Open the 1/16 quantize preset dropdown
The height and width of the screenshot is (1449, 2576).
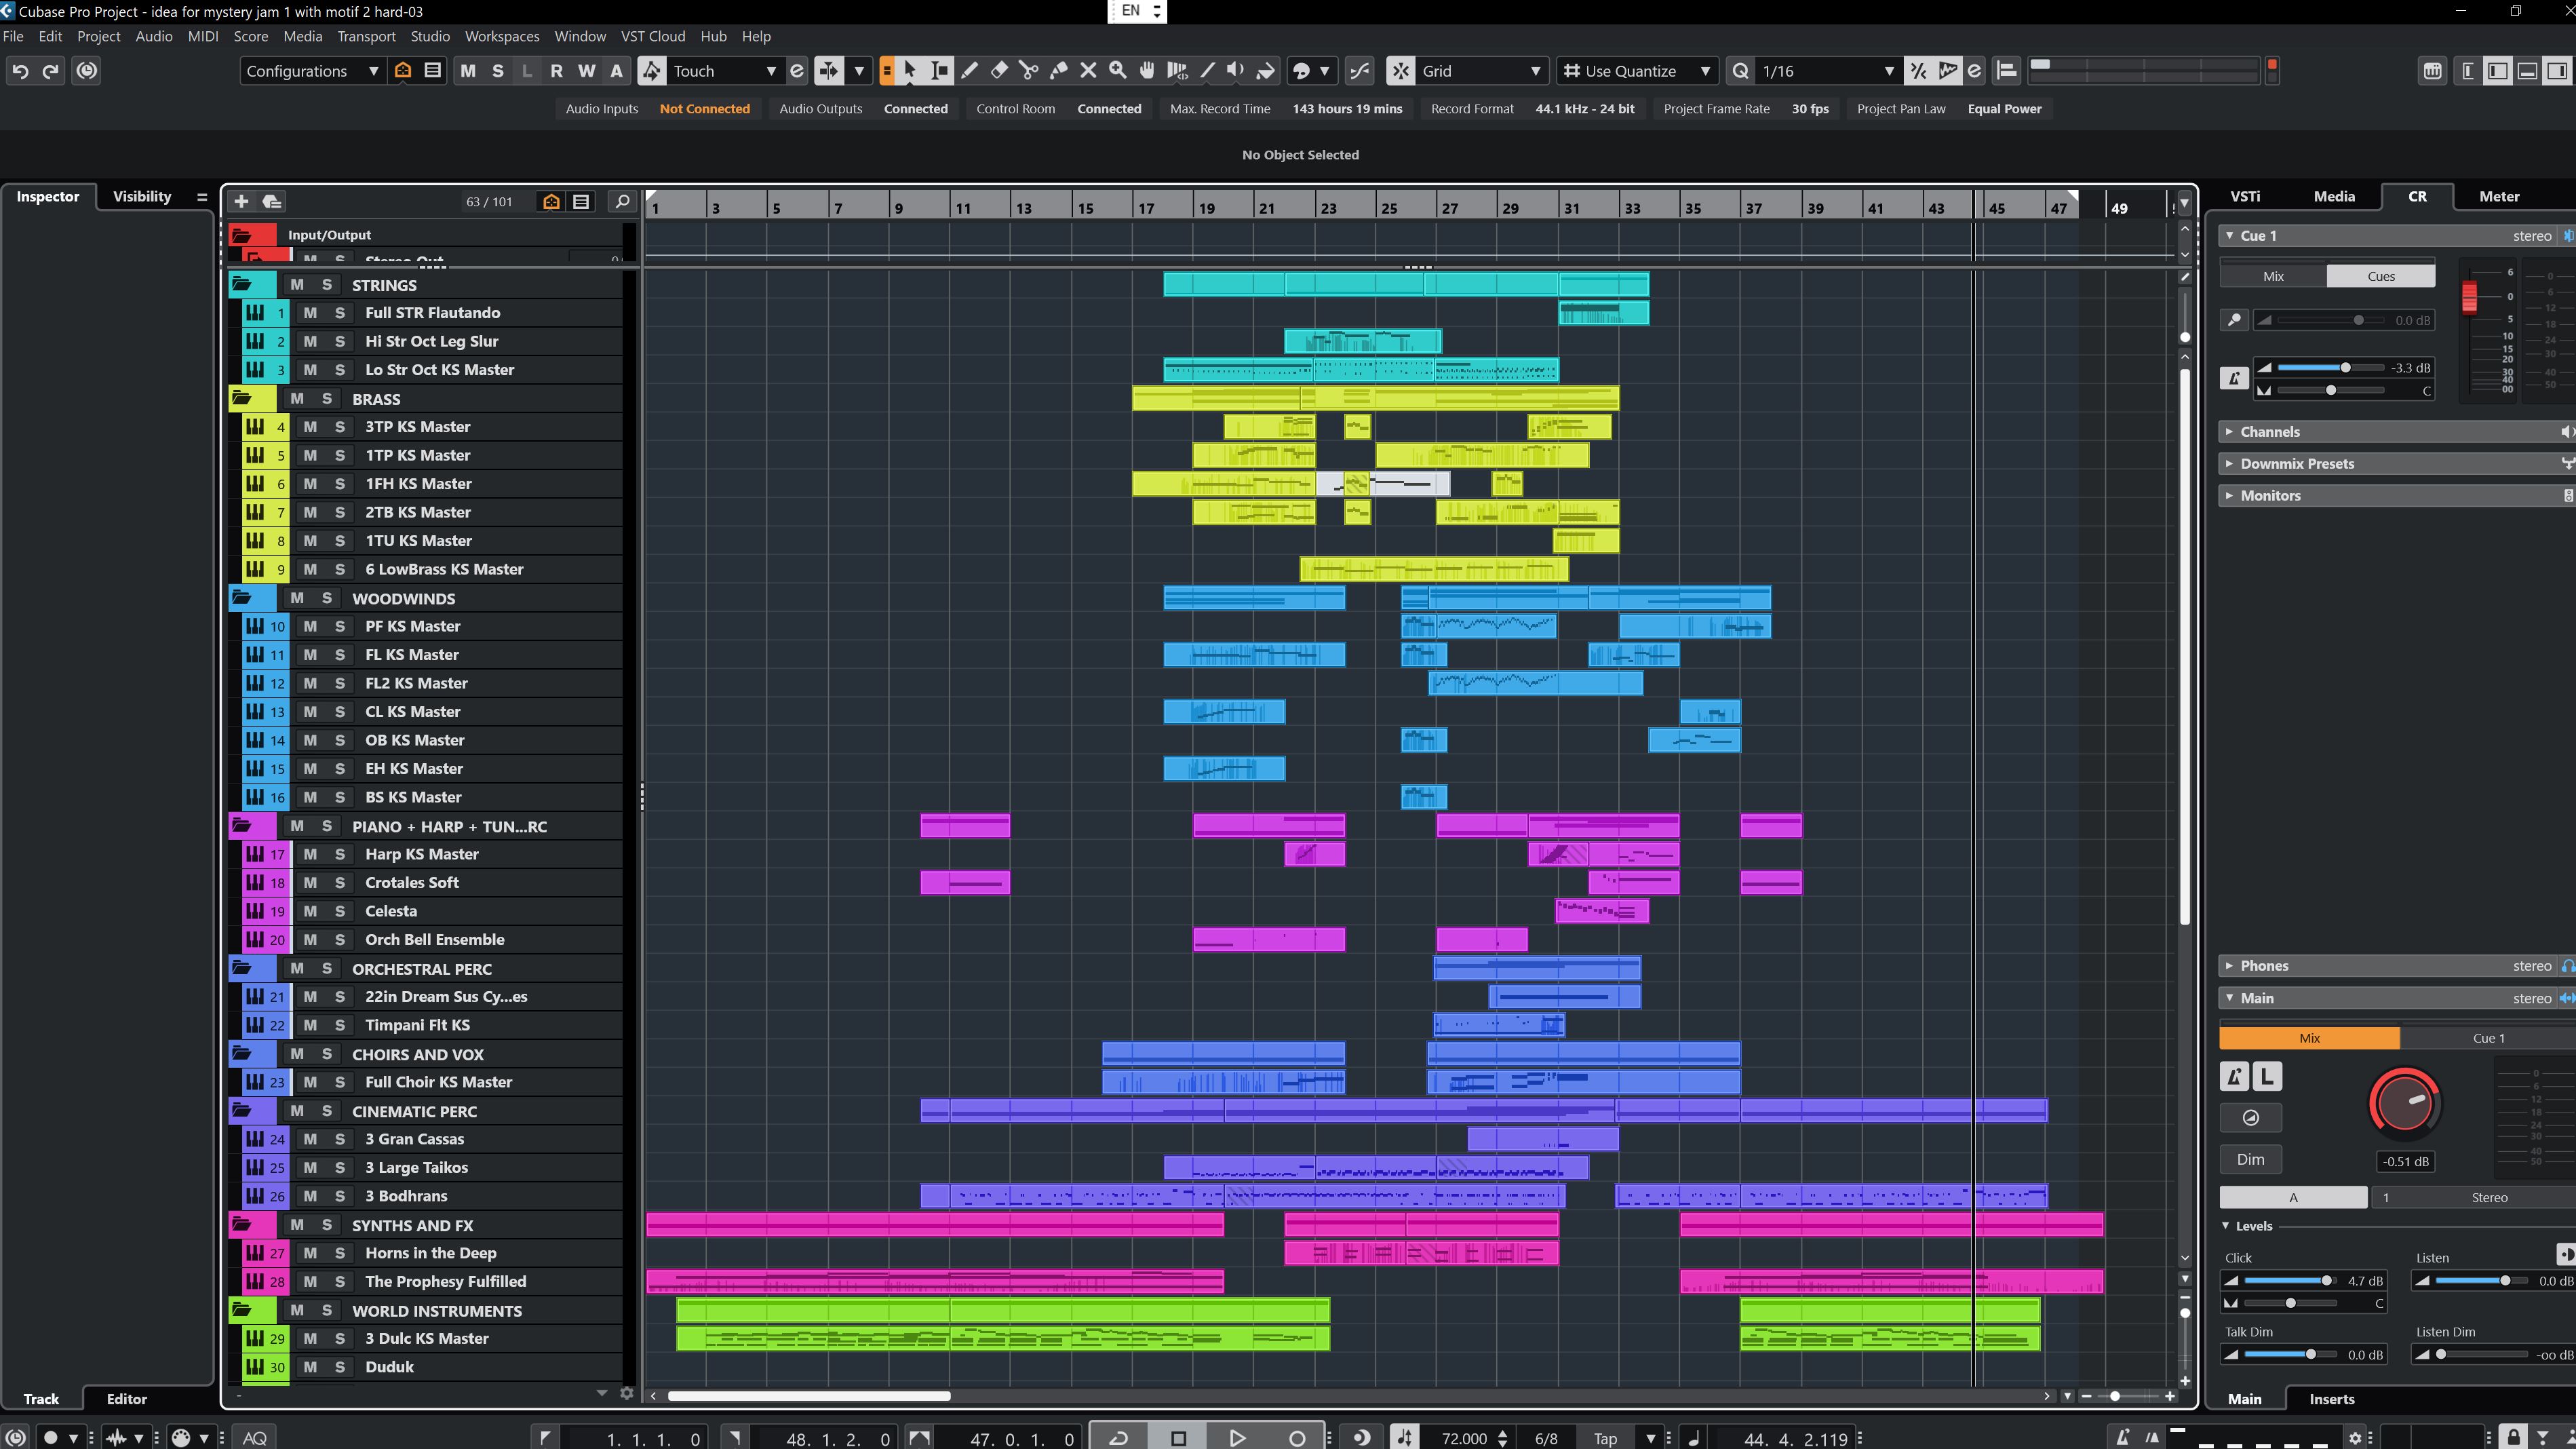1826,70
